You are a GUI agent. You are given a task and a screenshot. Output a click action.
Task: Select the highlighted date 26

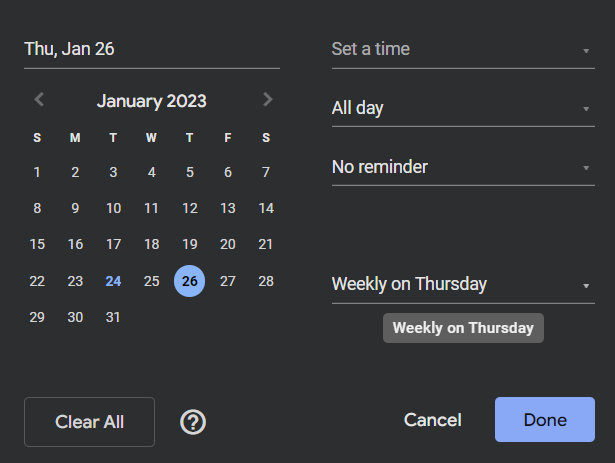click(189, 281)
